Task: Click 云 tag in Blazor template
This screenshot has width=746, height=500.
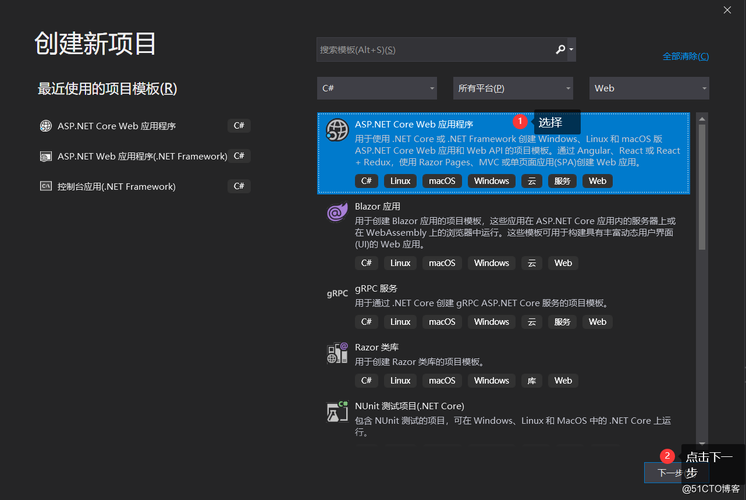Action: click(x=531, y=263)
